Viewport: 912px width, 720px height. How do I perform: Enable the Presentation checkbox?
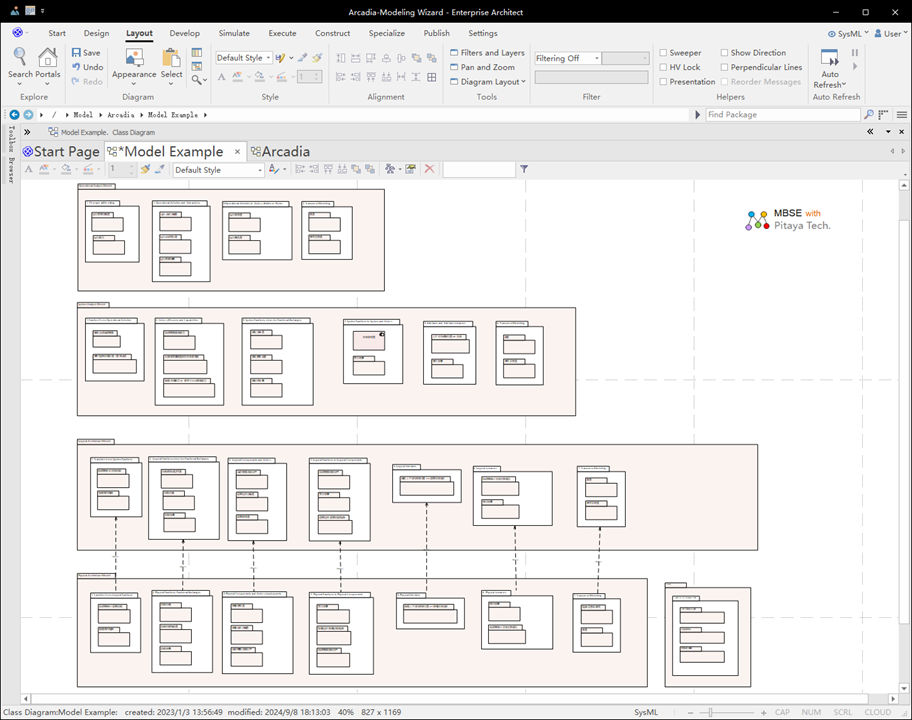[x=663, y=81]
